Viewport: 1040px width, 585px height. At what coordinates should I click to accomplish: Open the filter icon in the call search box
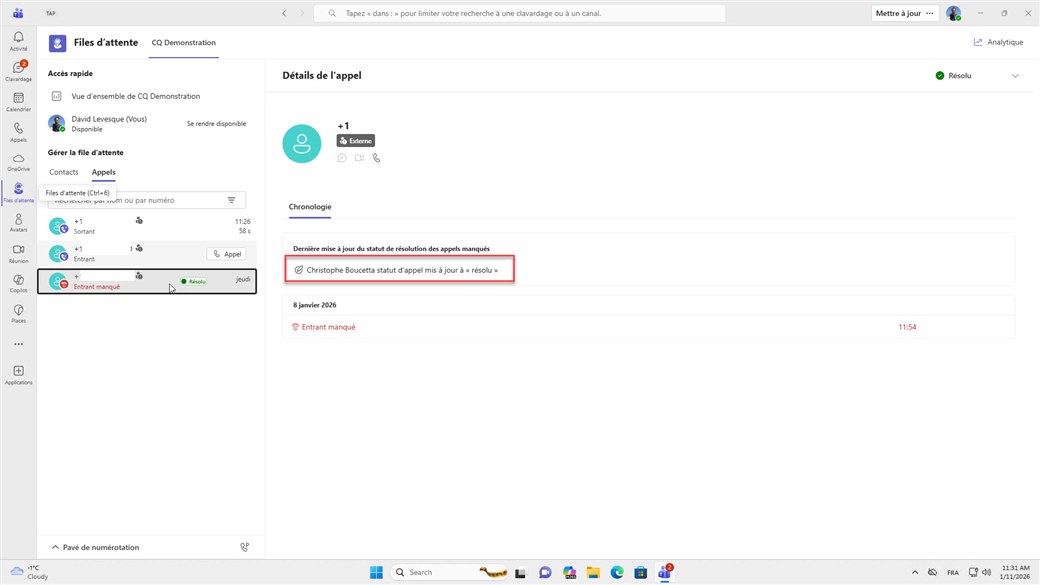click(232, 200)
